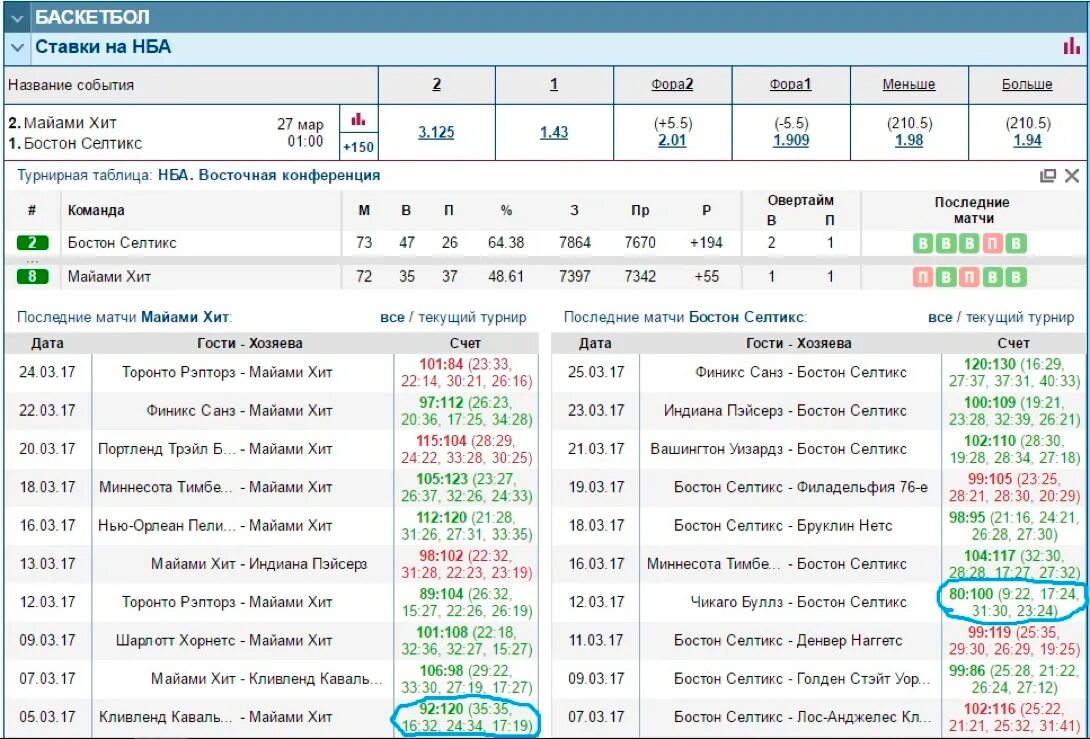The width and height of the screenshot is (1090, 739).
Task: Filter Майами Хит matches by текущий турнир
Action: click(x=471, y=318)
